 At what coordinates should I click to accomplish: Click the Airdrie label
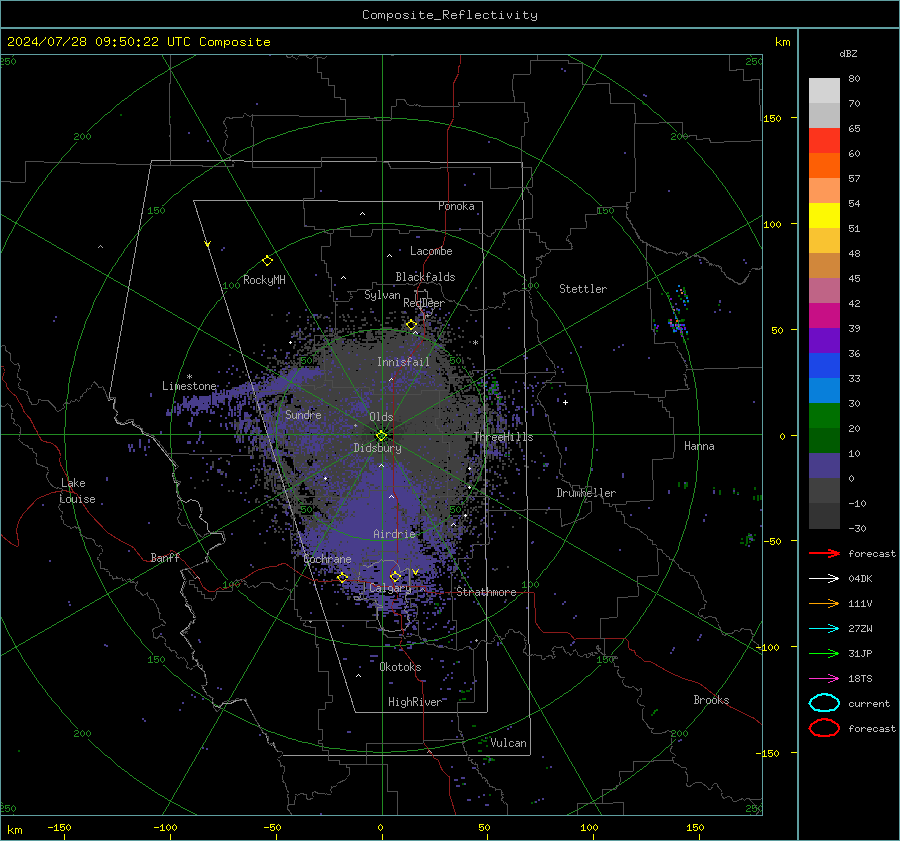coord(394,534)
